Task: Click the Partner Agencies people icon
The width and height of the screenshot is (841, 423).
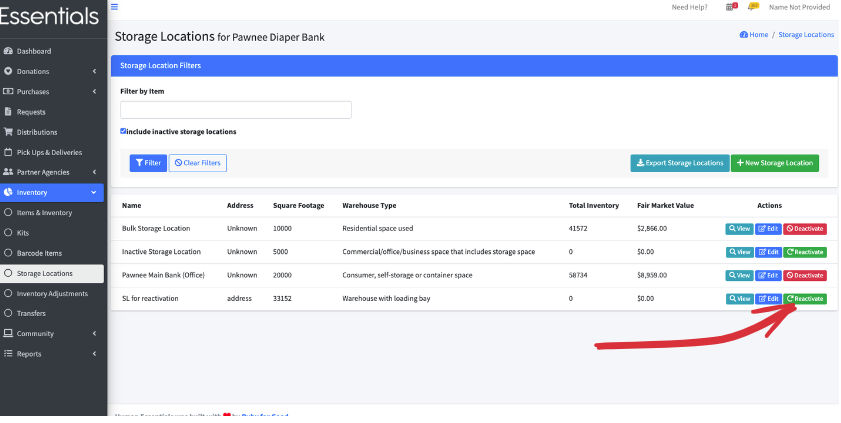Action: [x=8, y=172]
